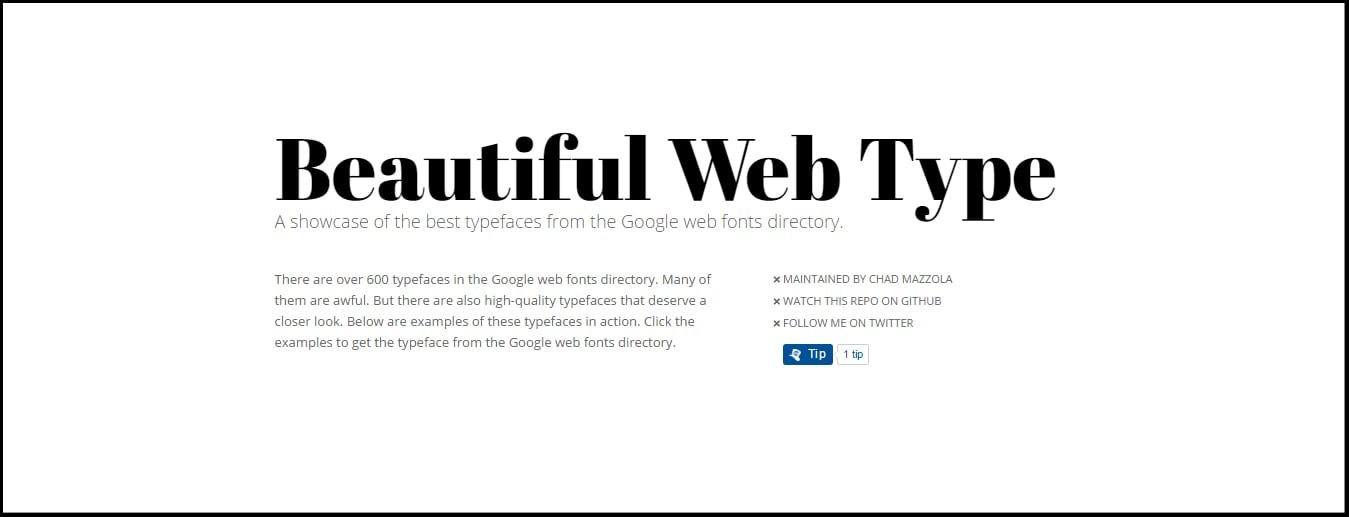1349x517 pixels.
Task: Click the word Type in the heading
Action: pyautogui.click(x=956, y=175)
